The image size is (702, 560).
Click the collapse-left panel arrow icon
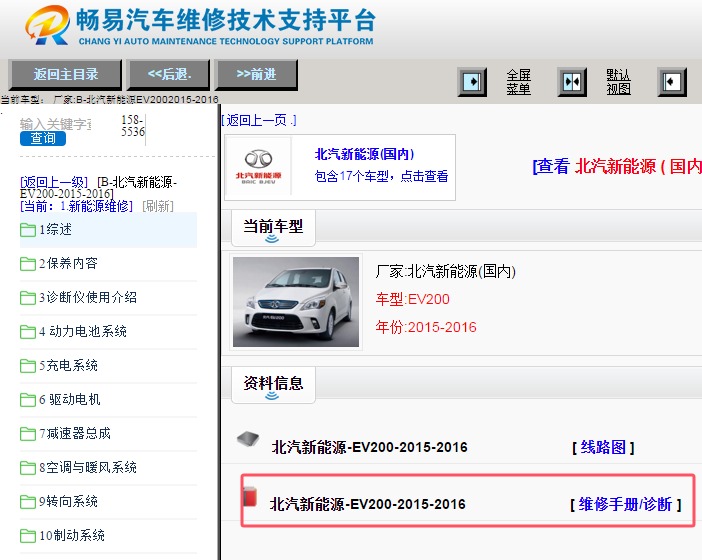(x=672, y=82)
